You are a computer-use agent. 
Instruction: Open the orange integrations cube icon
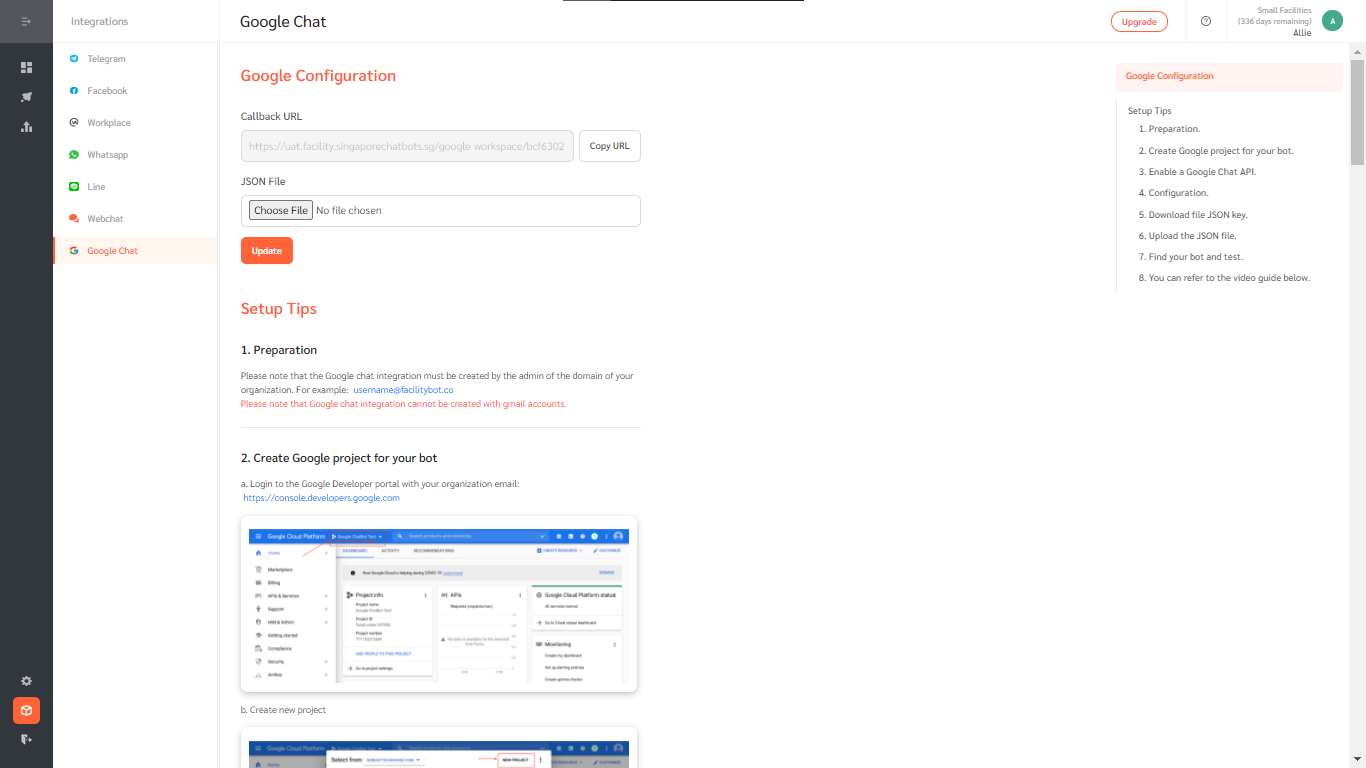(x=26, y=710)
